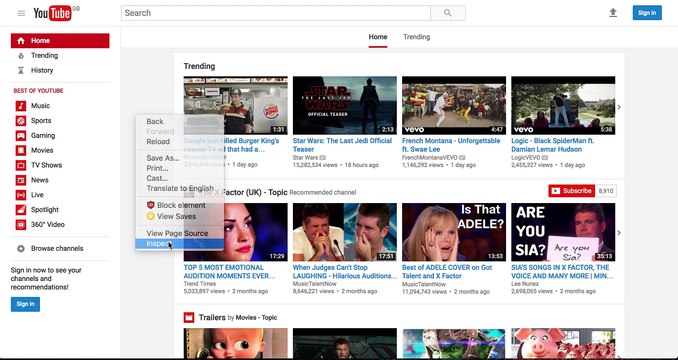Open the Music channel icon
The height and width of the screenshot is (360, 678).
[21, 106]
